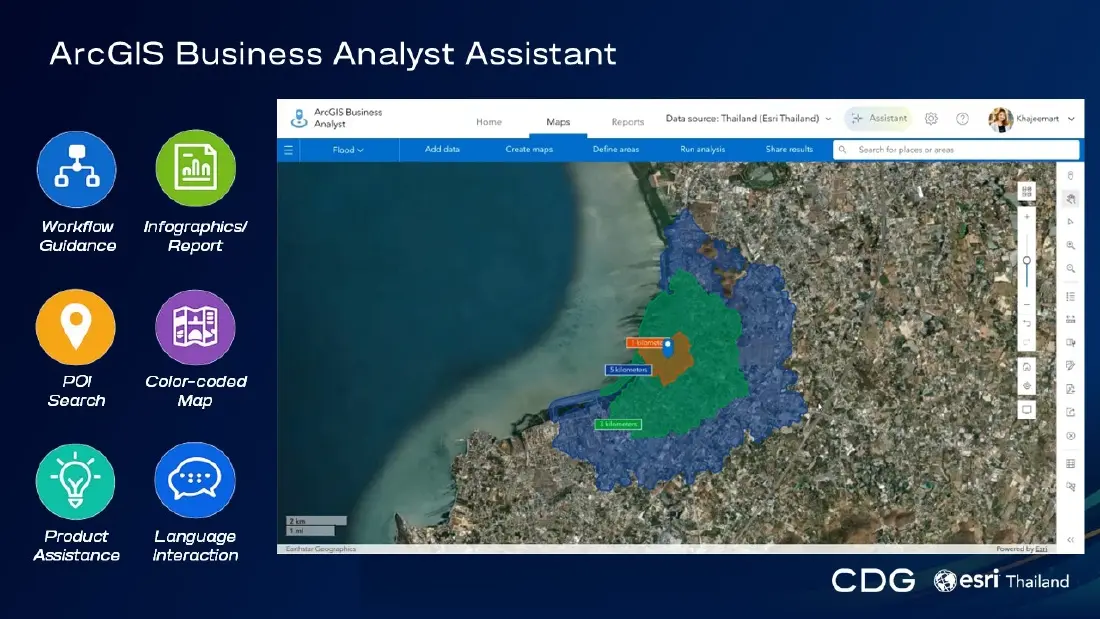Viewport: 1100px width, 619px height.
Task: Open the measure ruler tool
Action: click(1071, 319)
